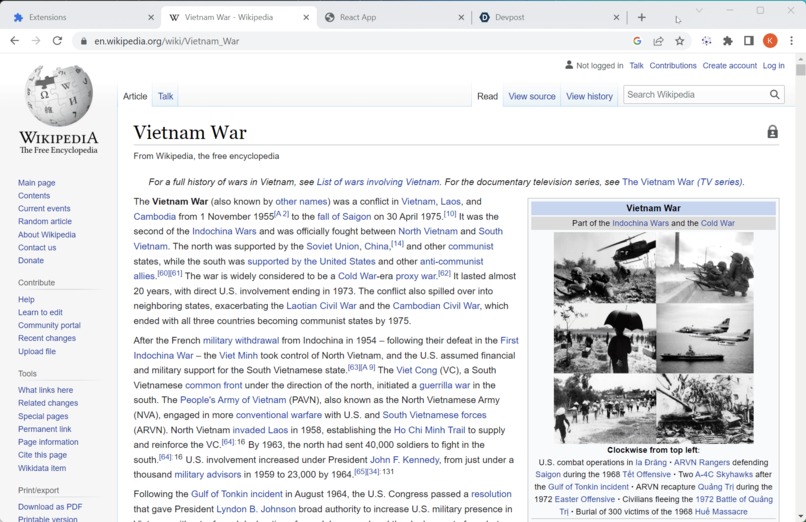The image size is (806, 522).
Task: Open What links here tool
Action: click(x=45, y=389)
